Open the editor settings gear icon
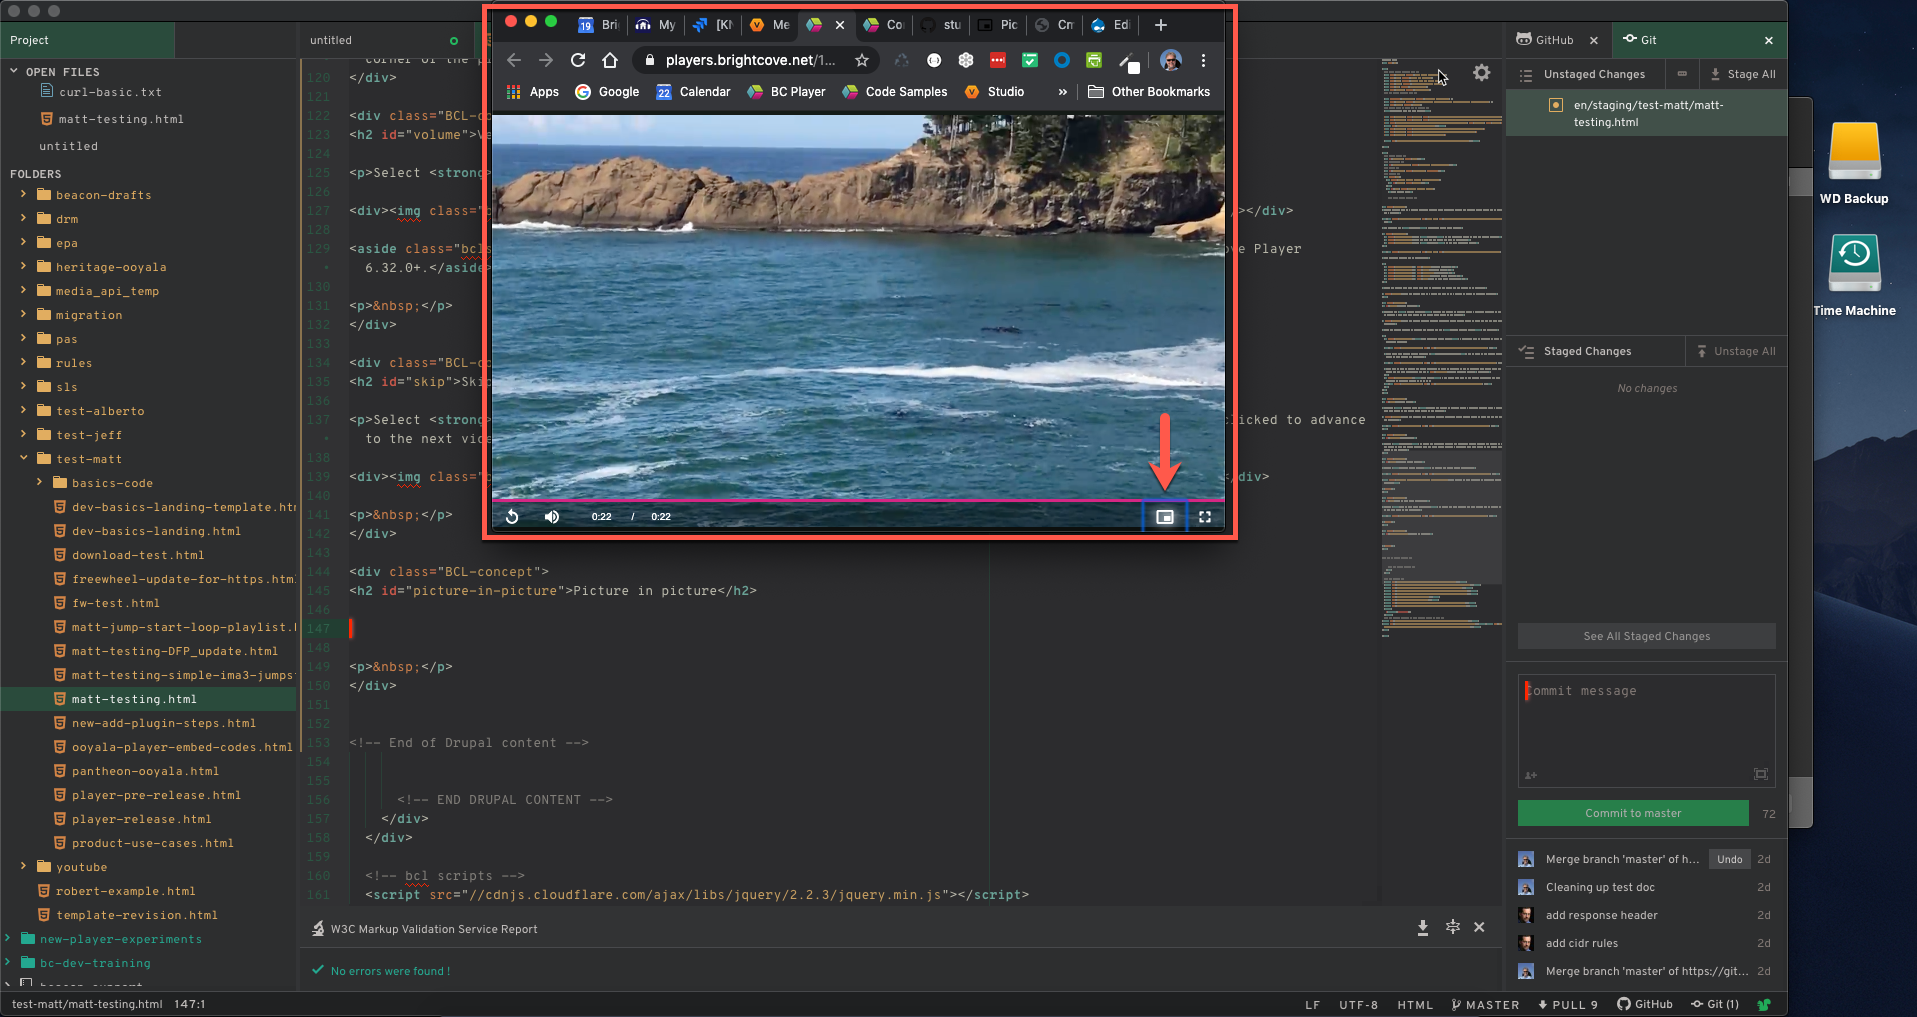The image size is (1917, 1017). tap(1481, 73)
